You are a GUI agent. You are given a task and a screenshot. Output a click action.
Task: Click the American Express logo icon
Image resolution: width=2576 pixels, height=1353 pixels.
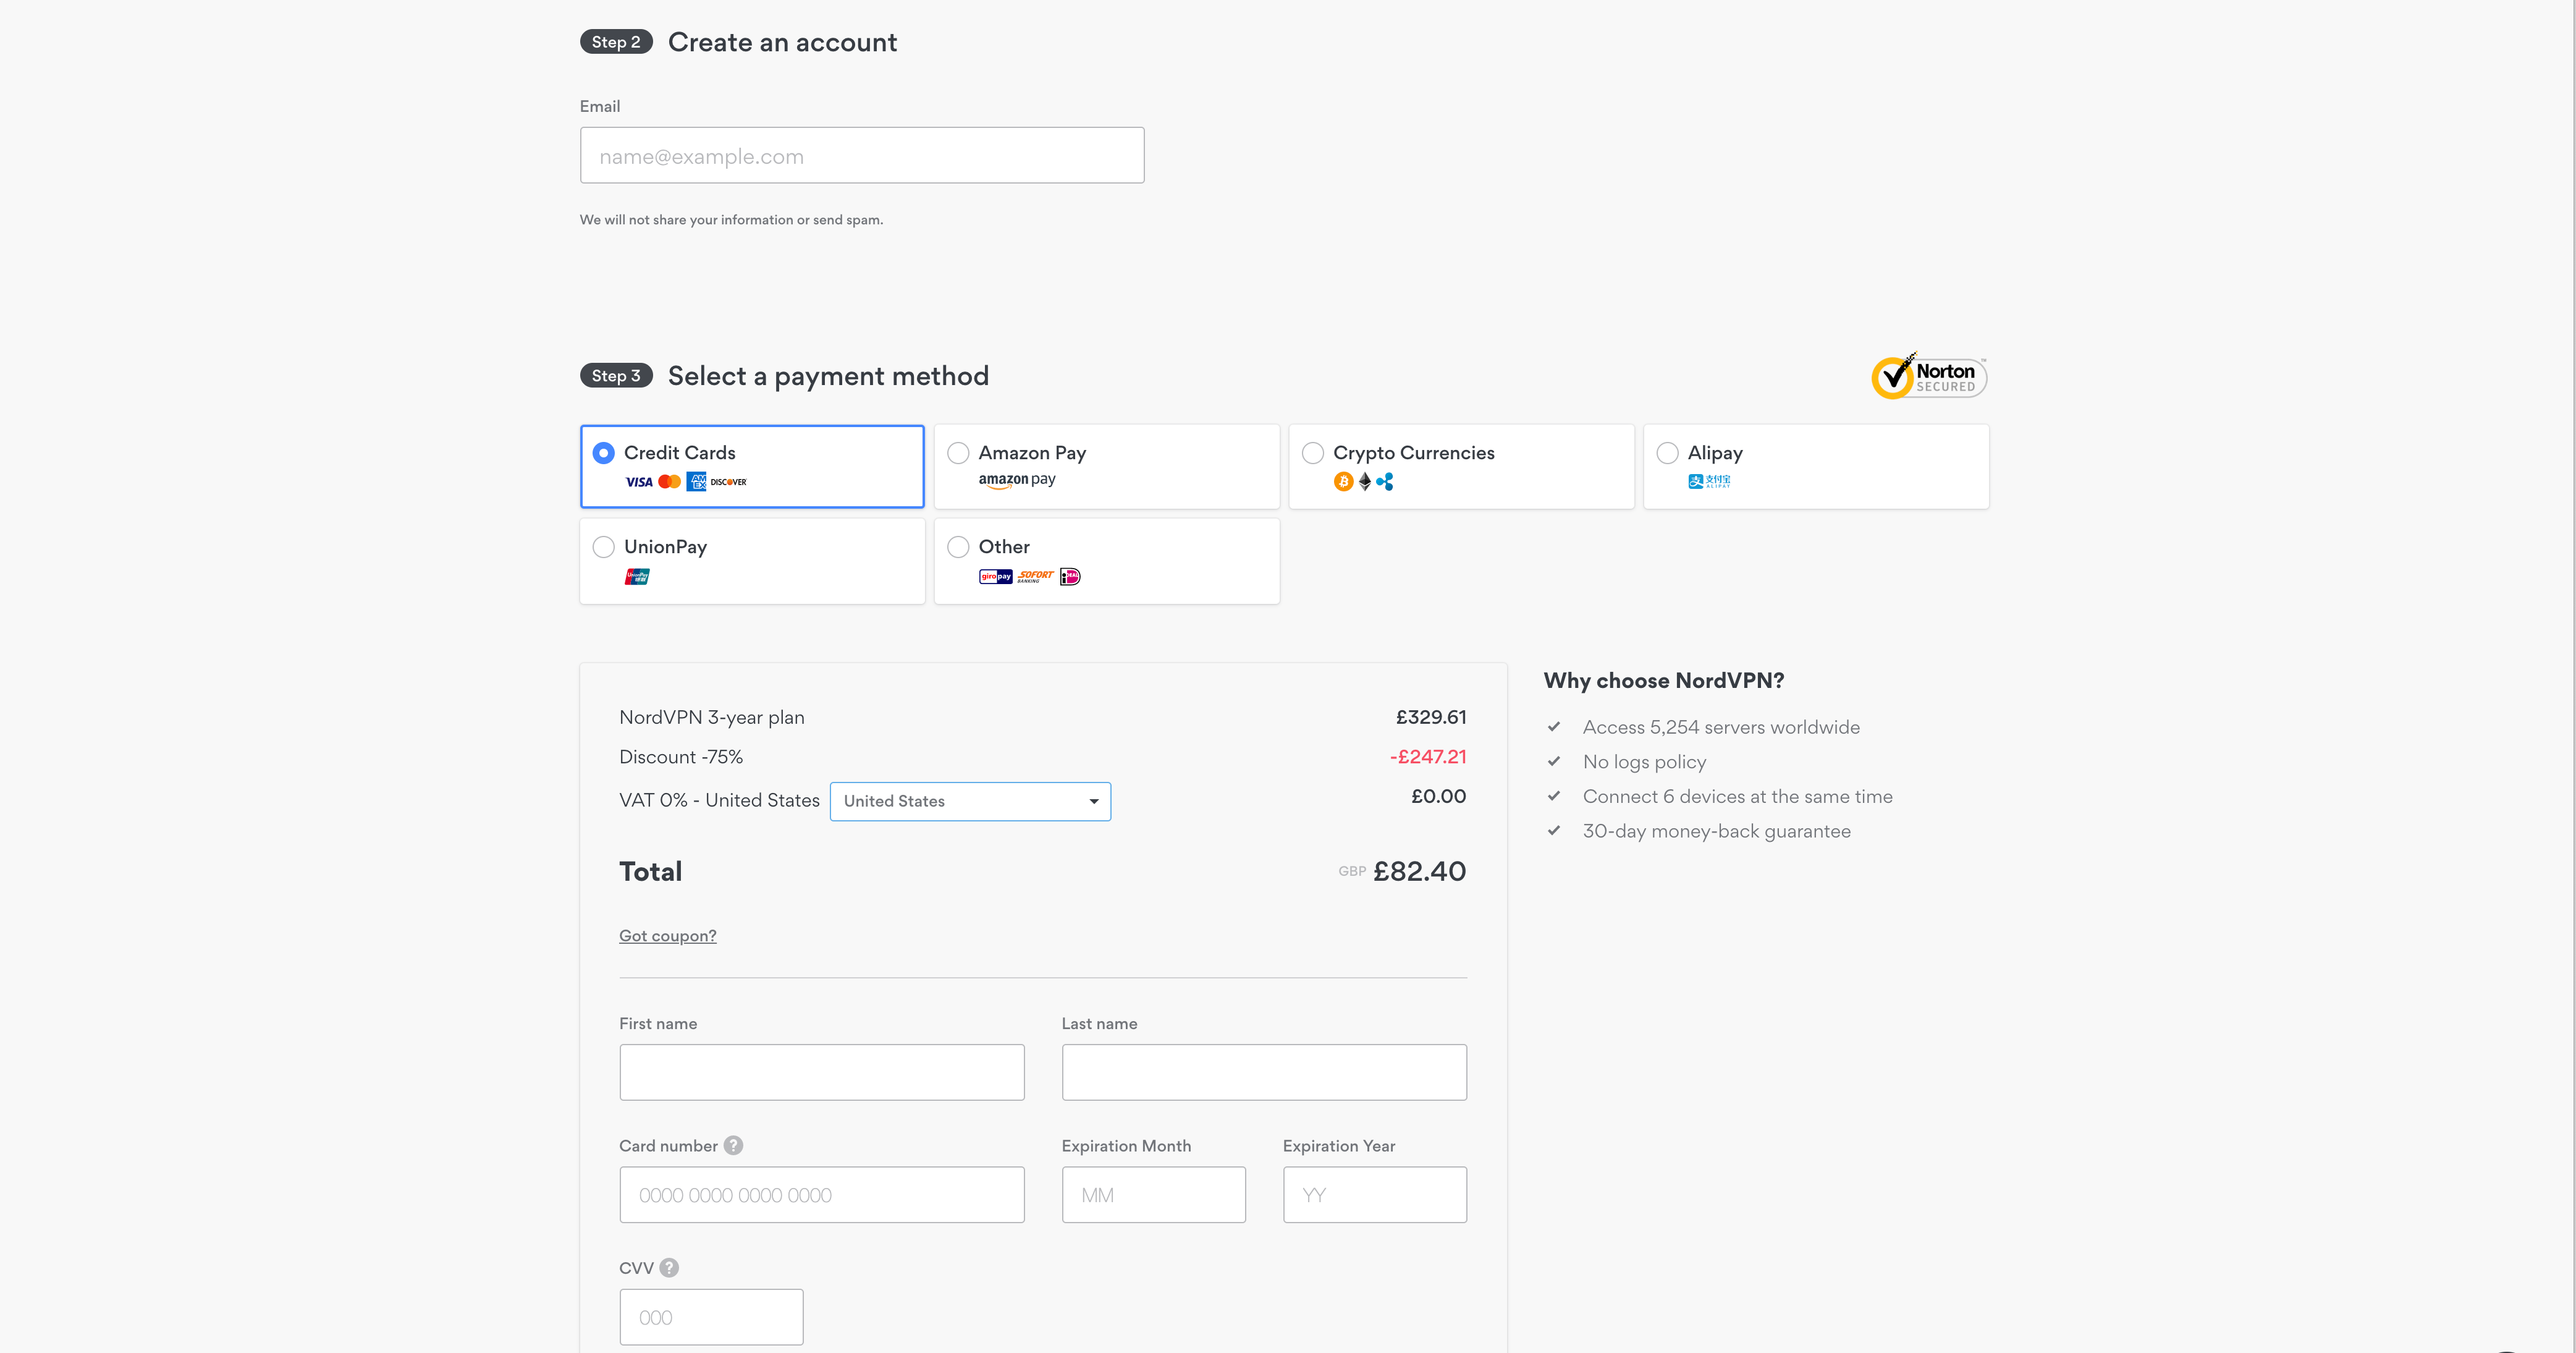tap(696, 482)
